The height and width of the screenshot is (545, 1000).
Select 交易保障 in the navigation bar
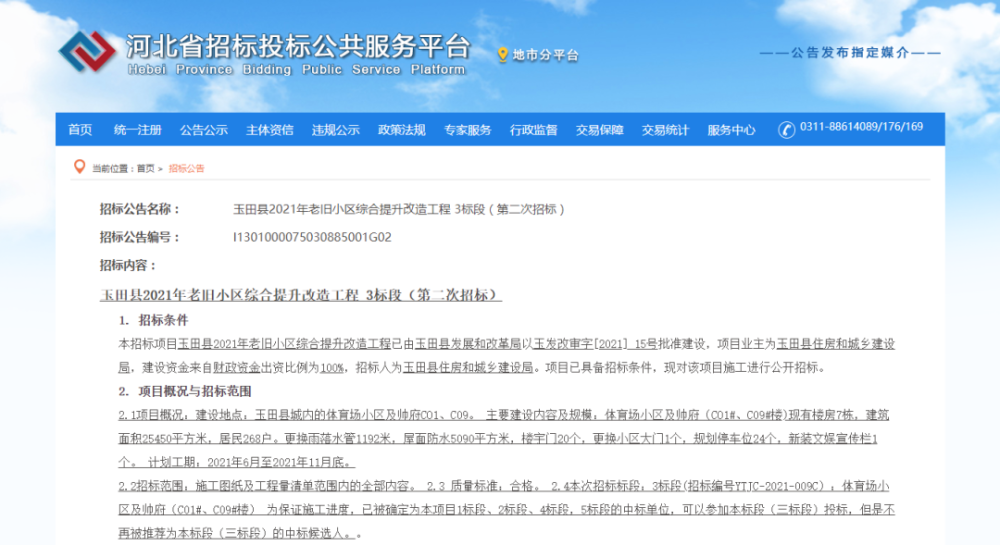(x=599, y=130)
